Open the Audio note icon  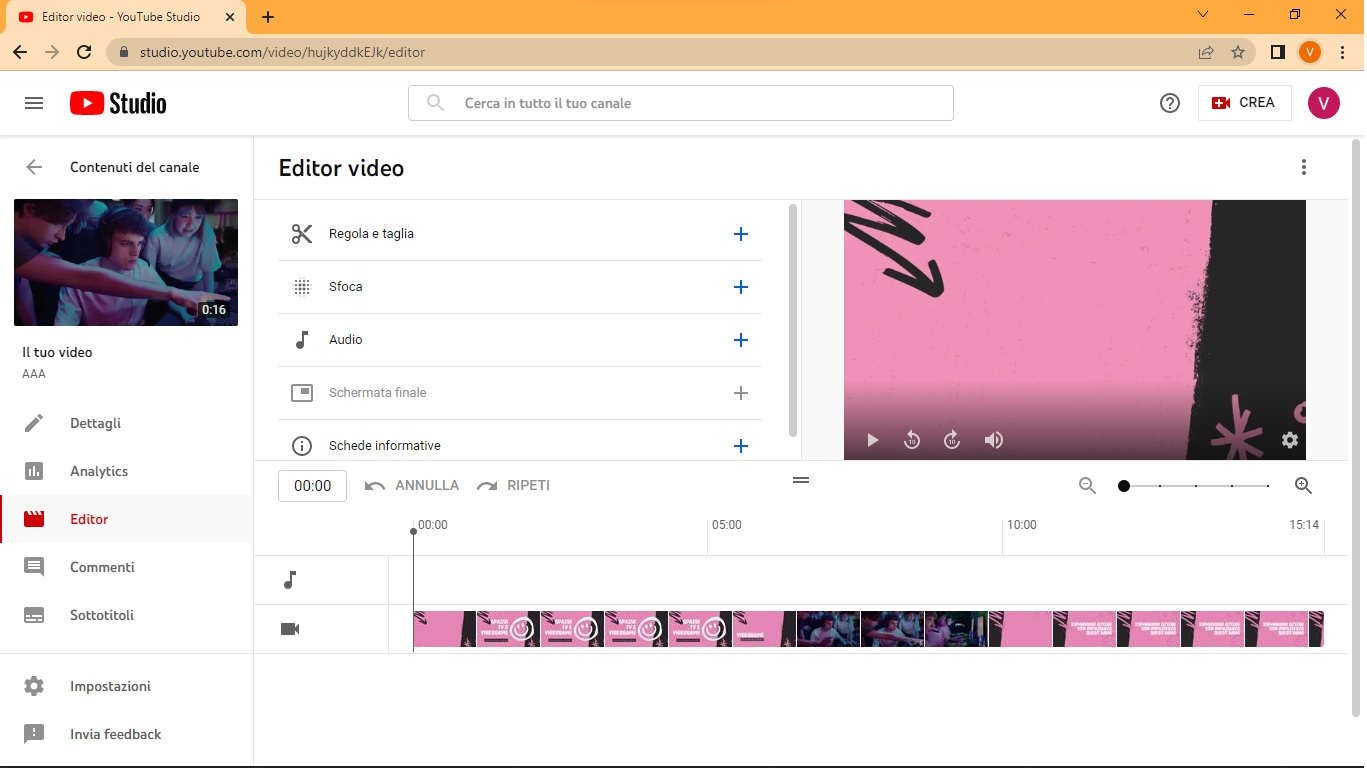[301, 339]
